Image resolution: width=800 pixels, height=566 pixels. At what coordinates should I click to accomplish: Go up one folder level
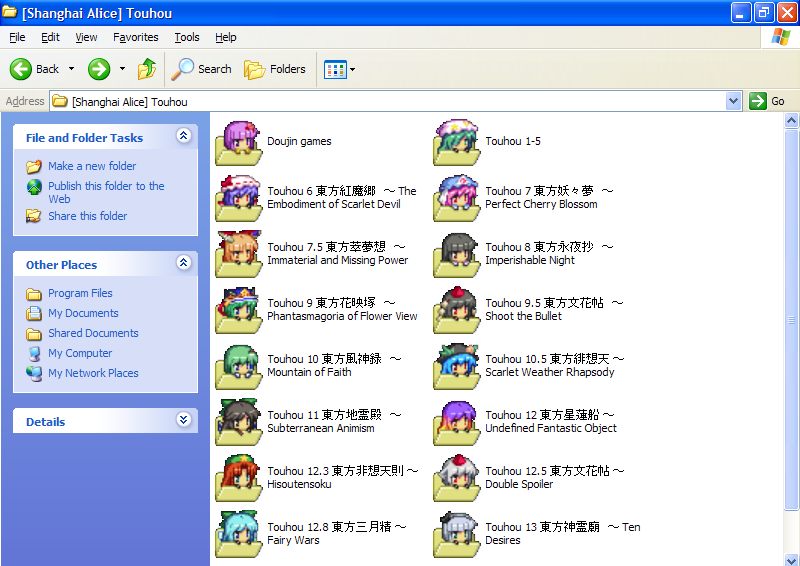click(x=147, y=69)
